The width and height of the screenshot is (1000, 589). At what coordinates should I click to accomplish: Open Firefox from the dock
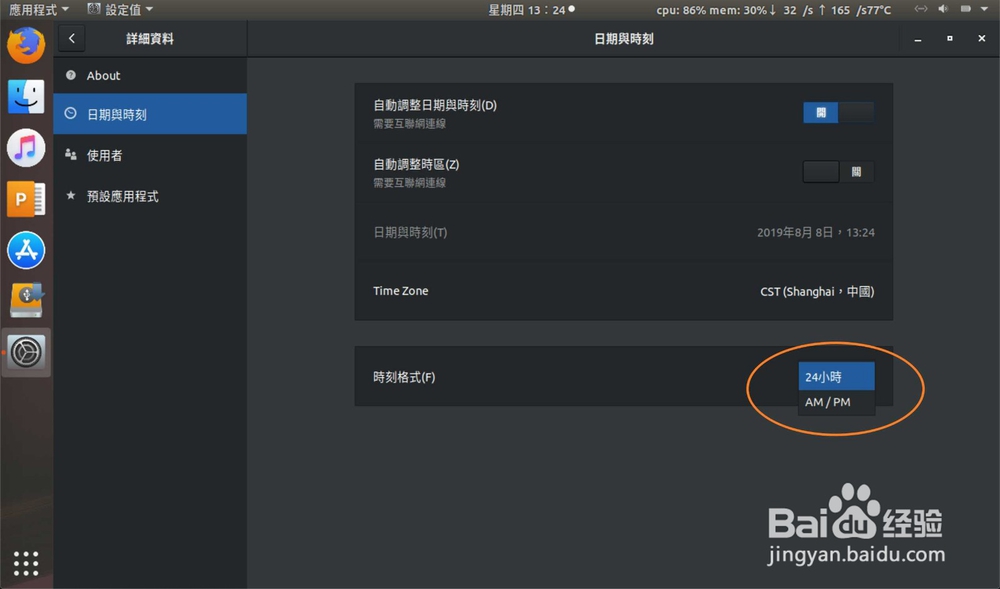pos(26,45)
